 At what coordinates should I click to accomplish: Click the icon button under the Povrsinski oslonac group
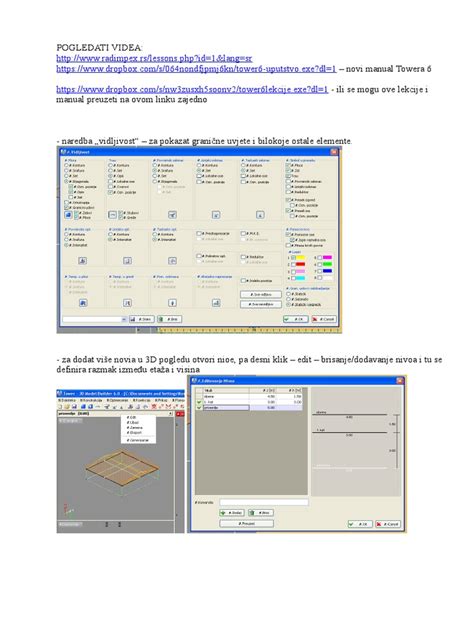point(173,215)
